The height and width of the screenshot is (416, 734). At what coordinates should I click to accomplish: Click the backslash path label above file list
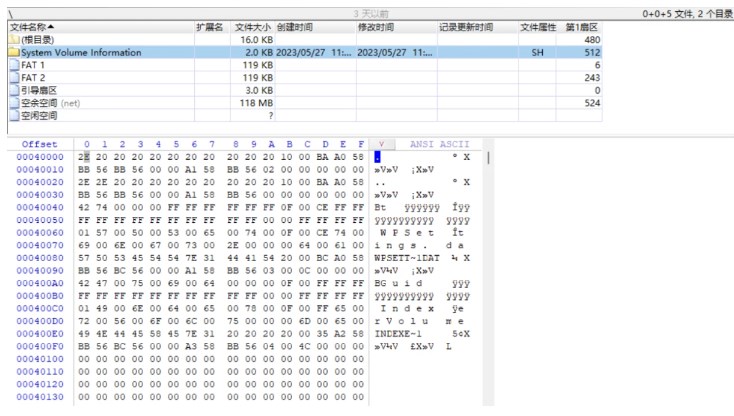pos(10,14)
